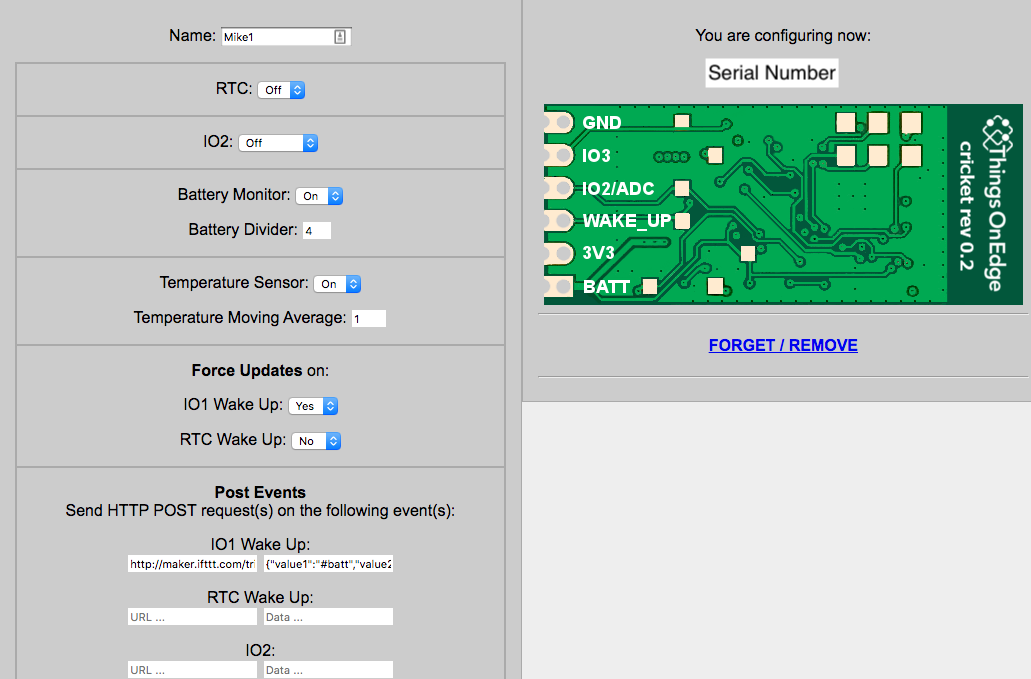The width and height of the screenshot is (1031, 679).
Task: Expand the IO1 Wake Up Yes dropdown
Action: (x=313, y=406)
